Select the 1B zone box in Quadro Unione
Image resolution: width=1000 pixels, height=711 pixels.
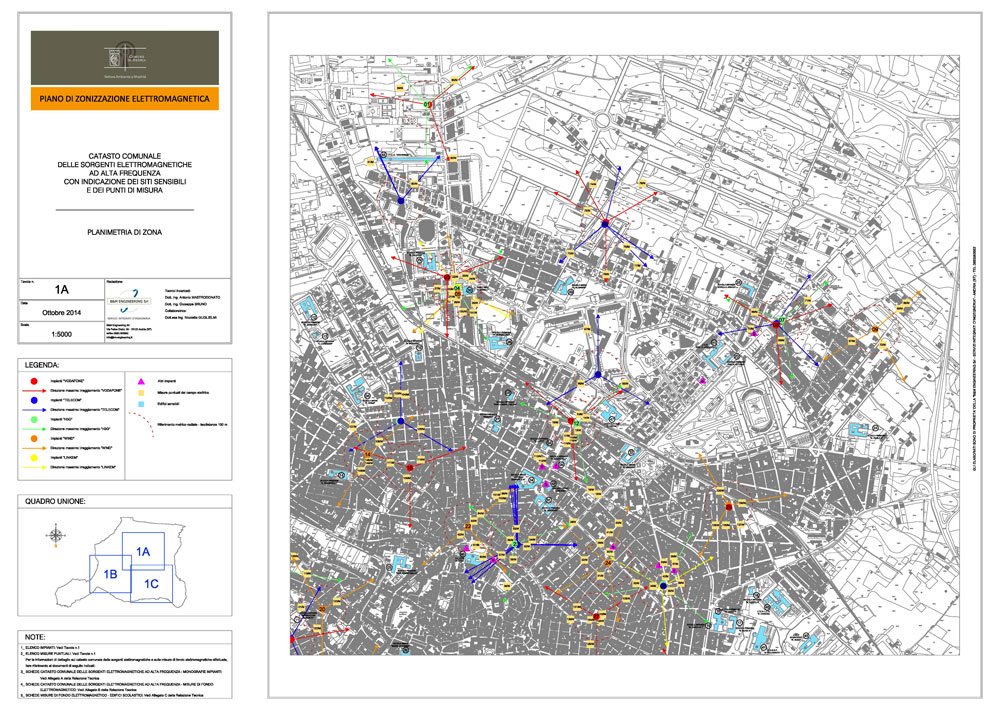(x=110, y=574)
